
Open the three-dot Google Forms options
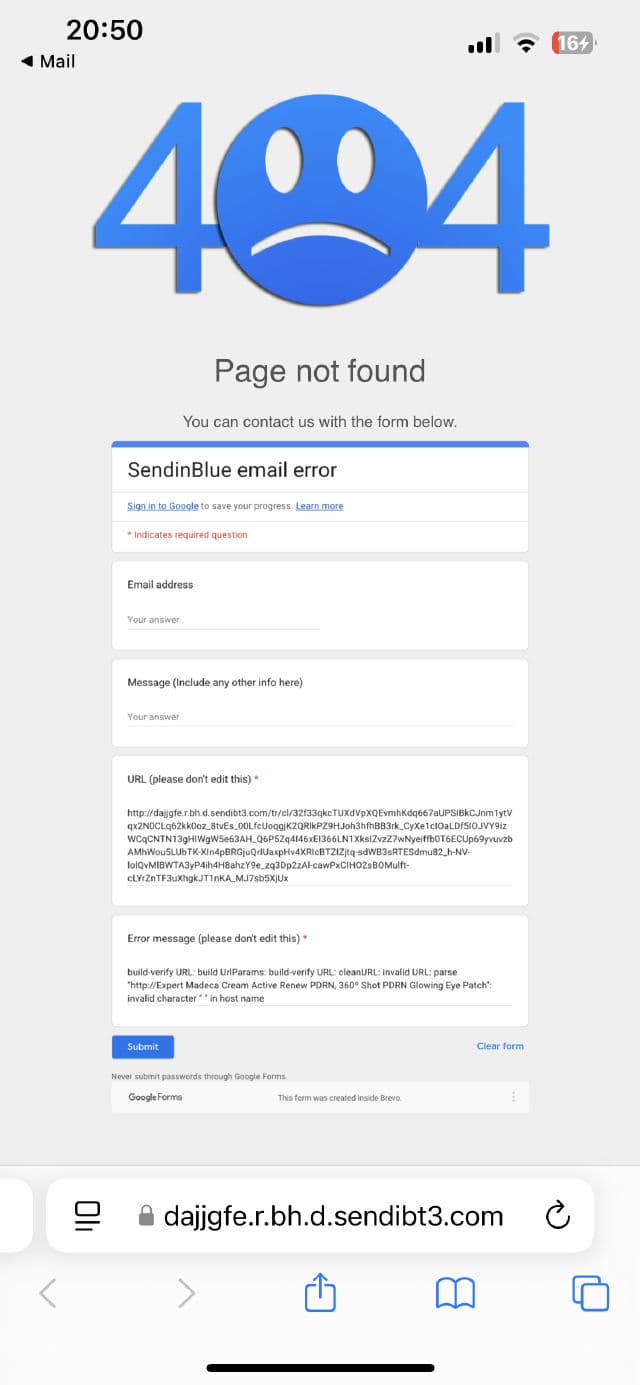pos(514,1097)
